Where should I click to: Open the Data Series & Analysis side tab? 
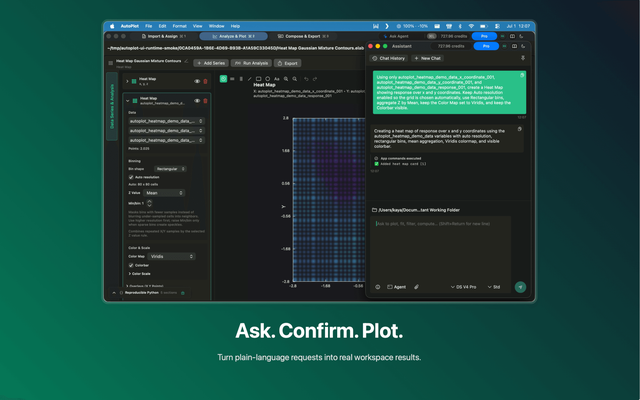pos(112,107)
